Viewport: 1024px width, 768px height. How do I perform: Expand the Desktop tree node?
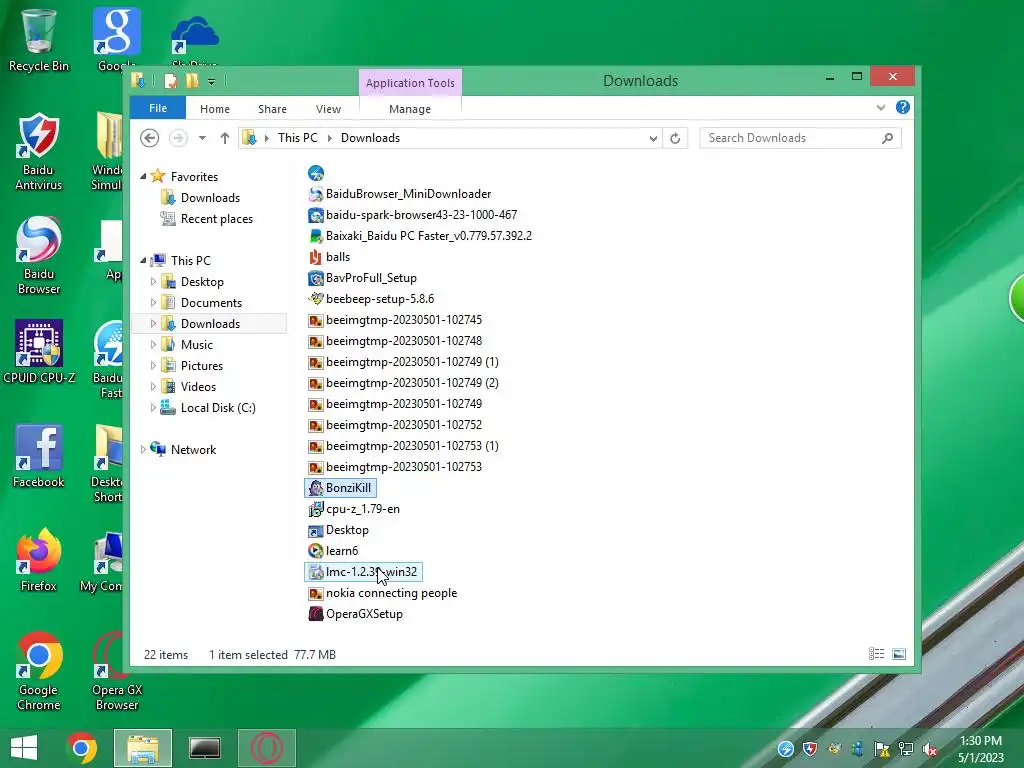(x=153, y=281)
